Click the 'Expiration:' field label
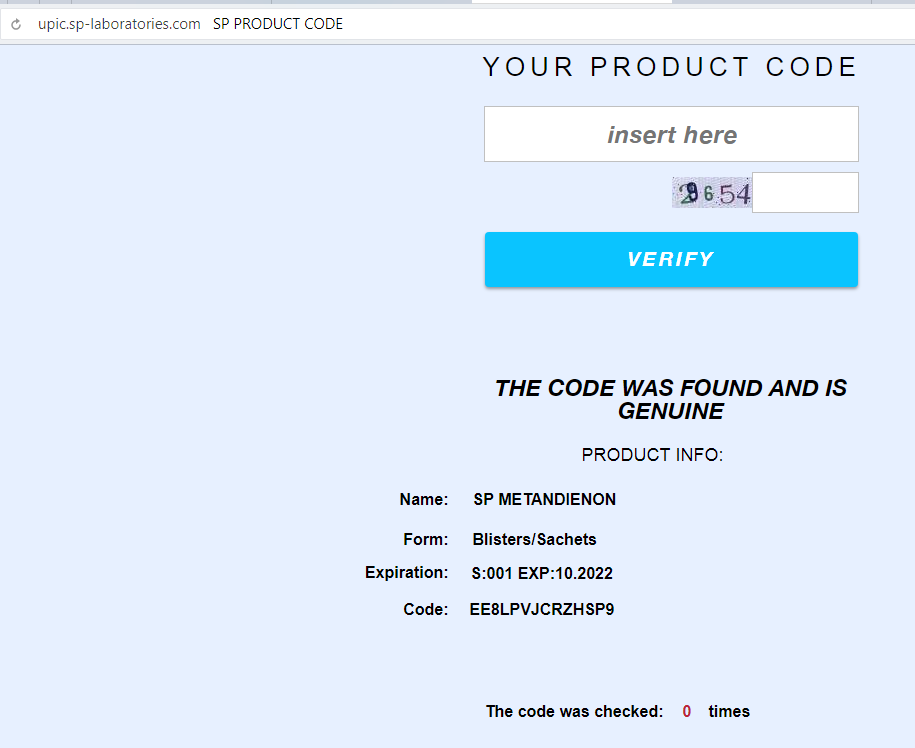Screen dimensions: 915x748 coord(406,573)
